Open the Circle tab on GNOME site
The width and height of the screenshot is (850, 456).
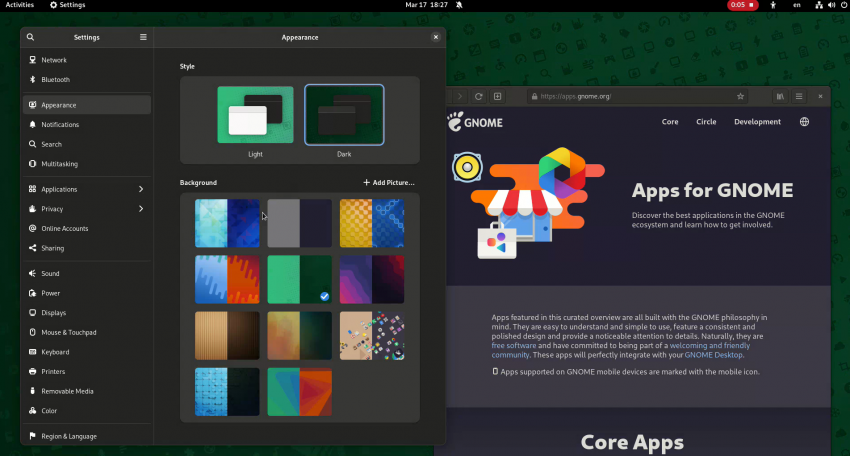point(706,122)
